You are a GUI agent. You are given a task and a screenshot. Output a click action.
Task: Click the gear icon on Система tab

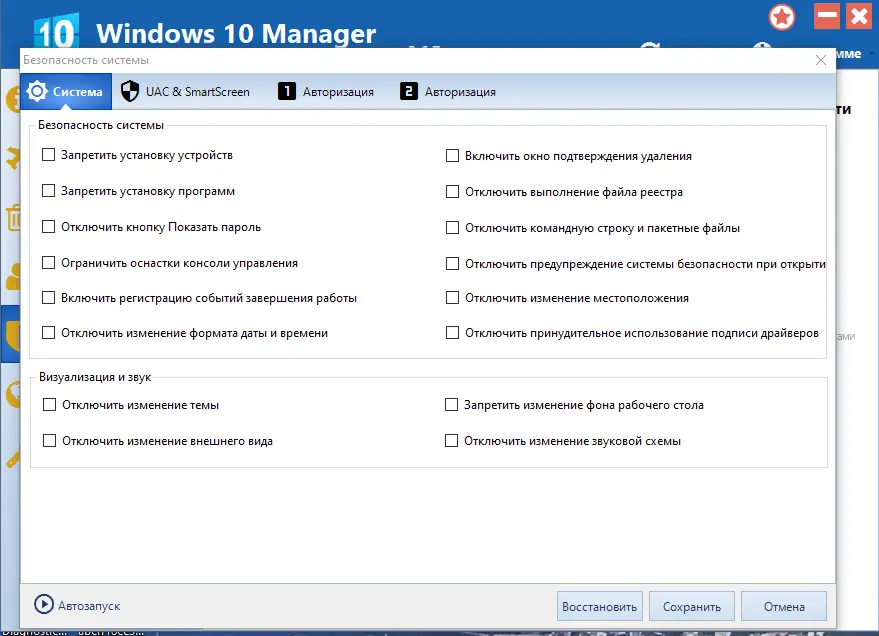[x=37, y=91]
